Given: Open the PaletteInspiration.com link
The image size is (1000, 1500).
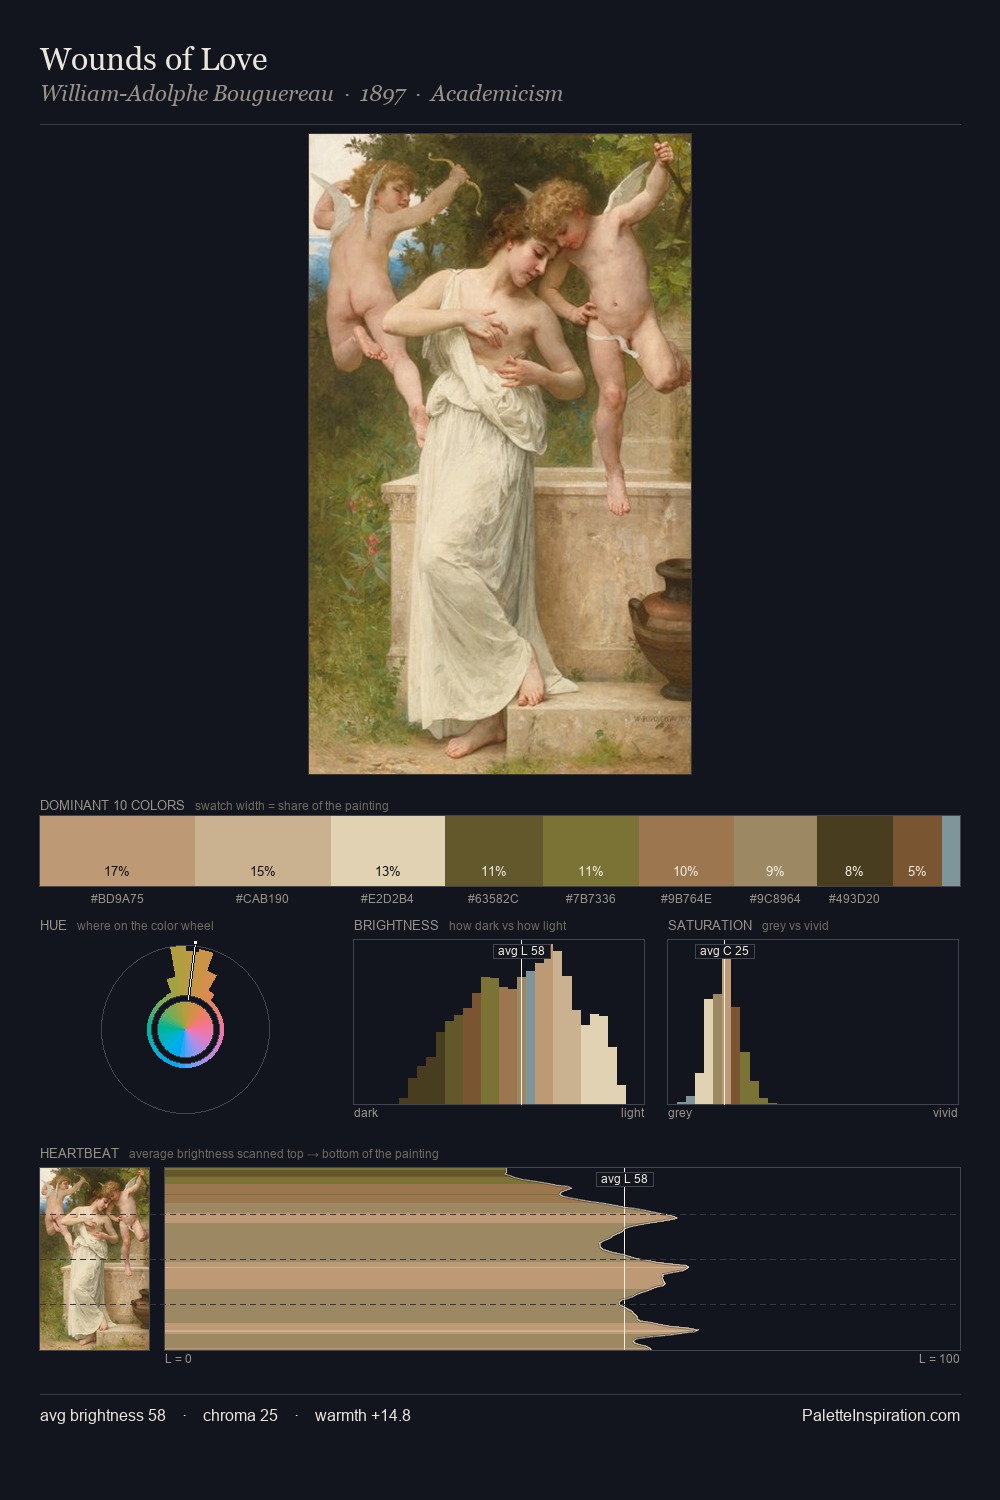Looking at the screenshot, I should (881, 1415).
